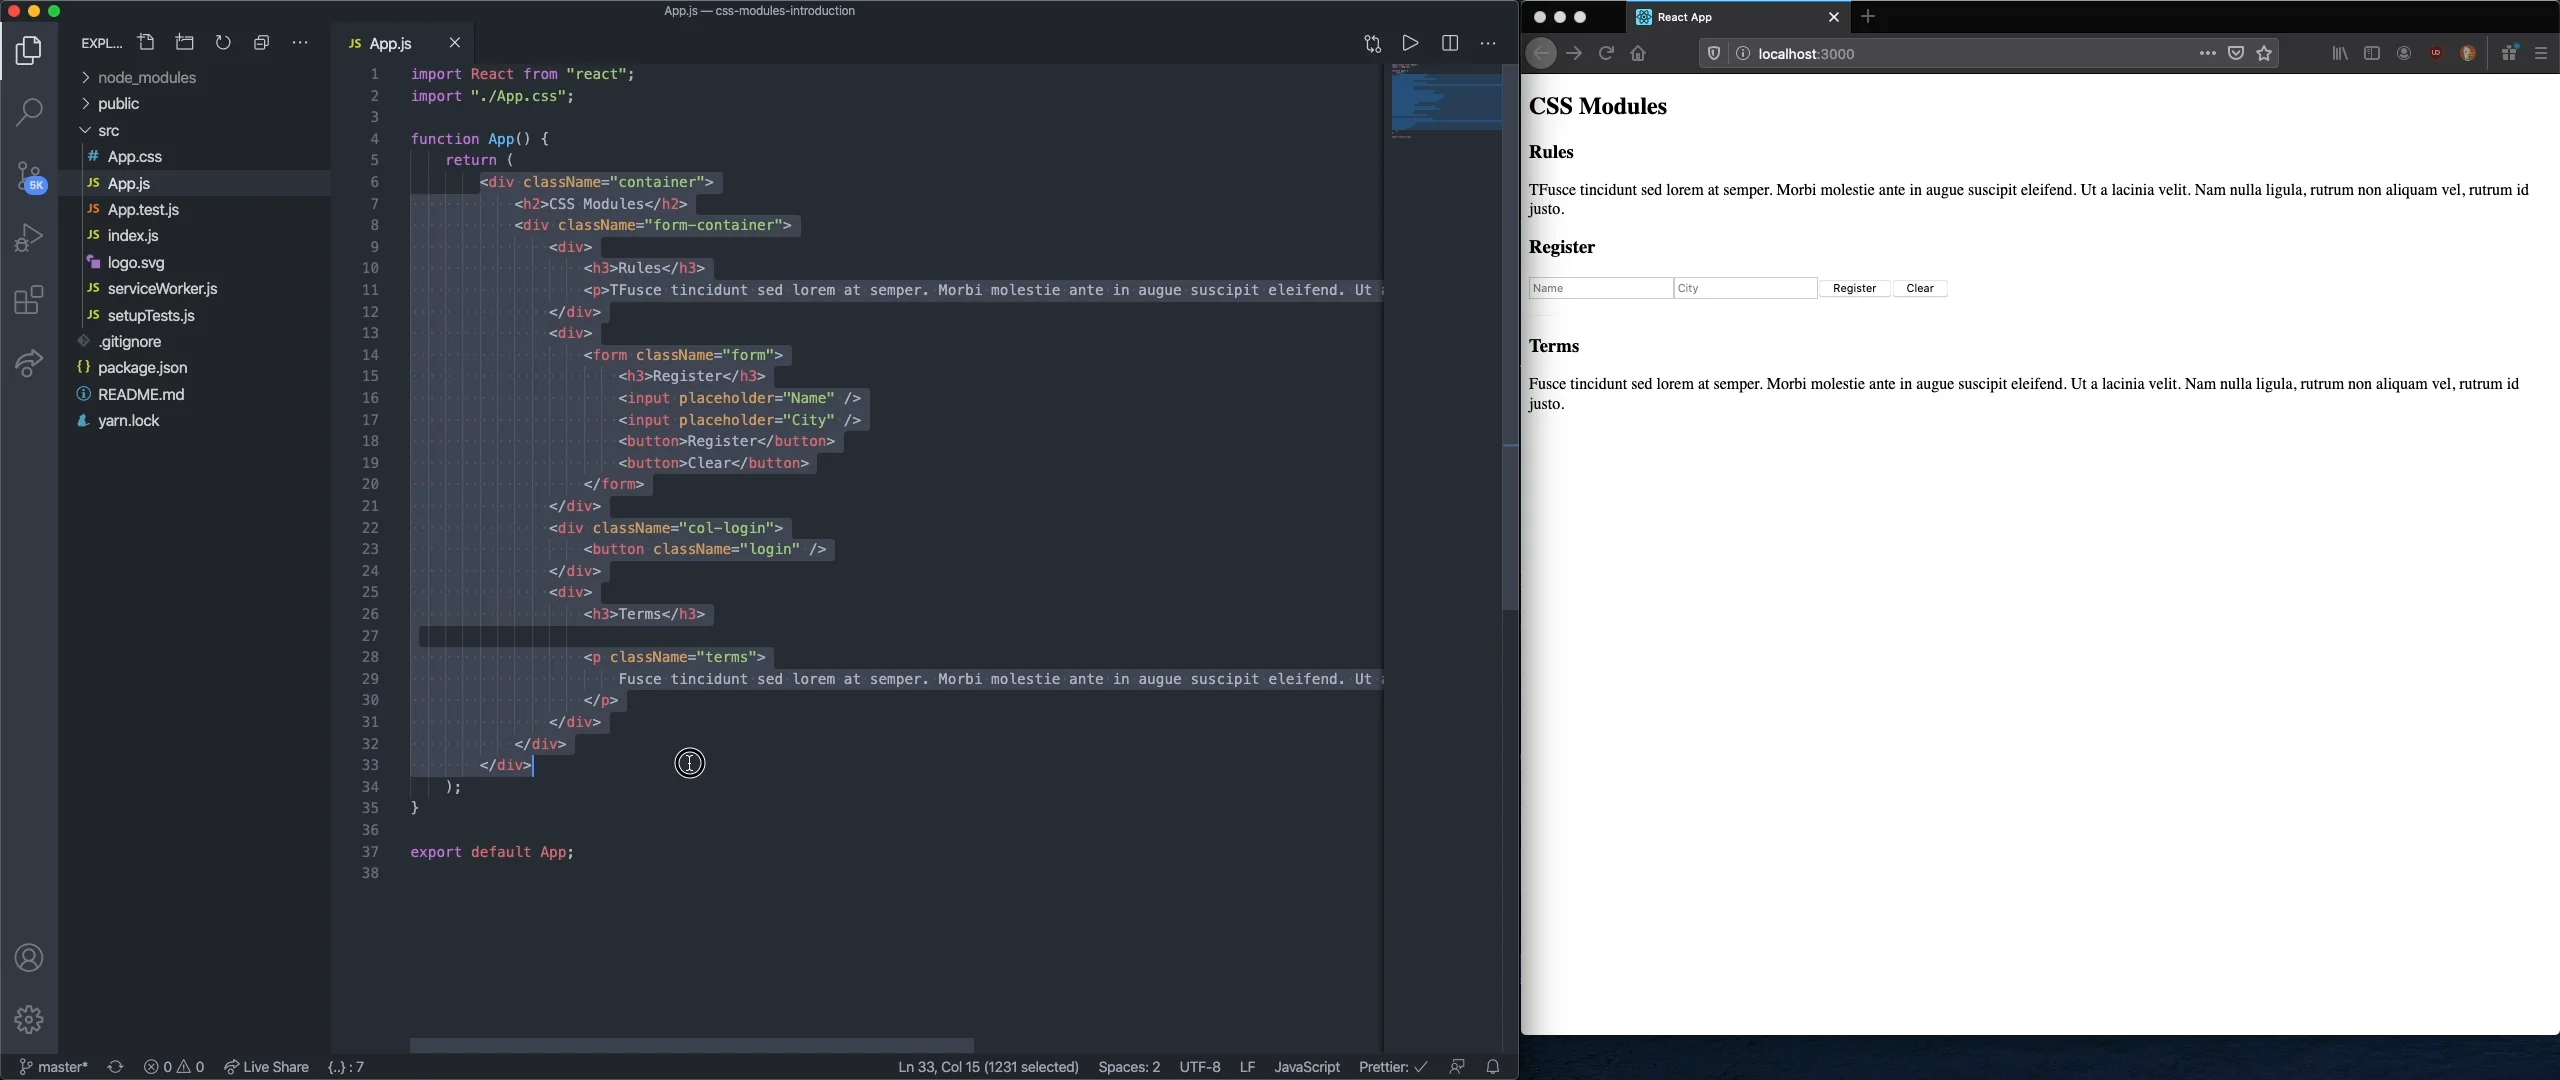Open the Source Control view showing 5K changes
2560x1080 pixels.
29,176
